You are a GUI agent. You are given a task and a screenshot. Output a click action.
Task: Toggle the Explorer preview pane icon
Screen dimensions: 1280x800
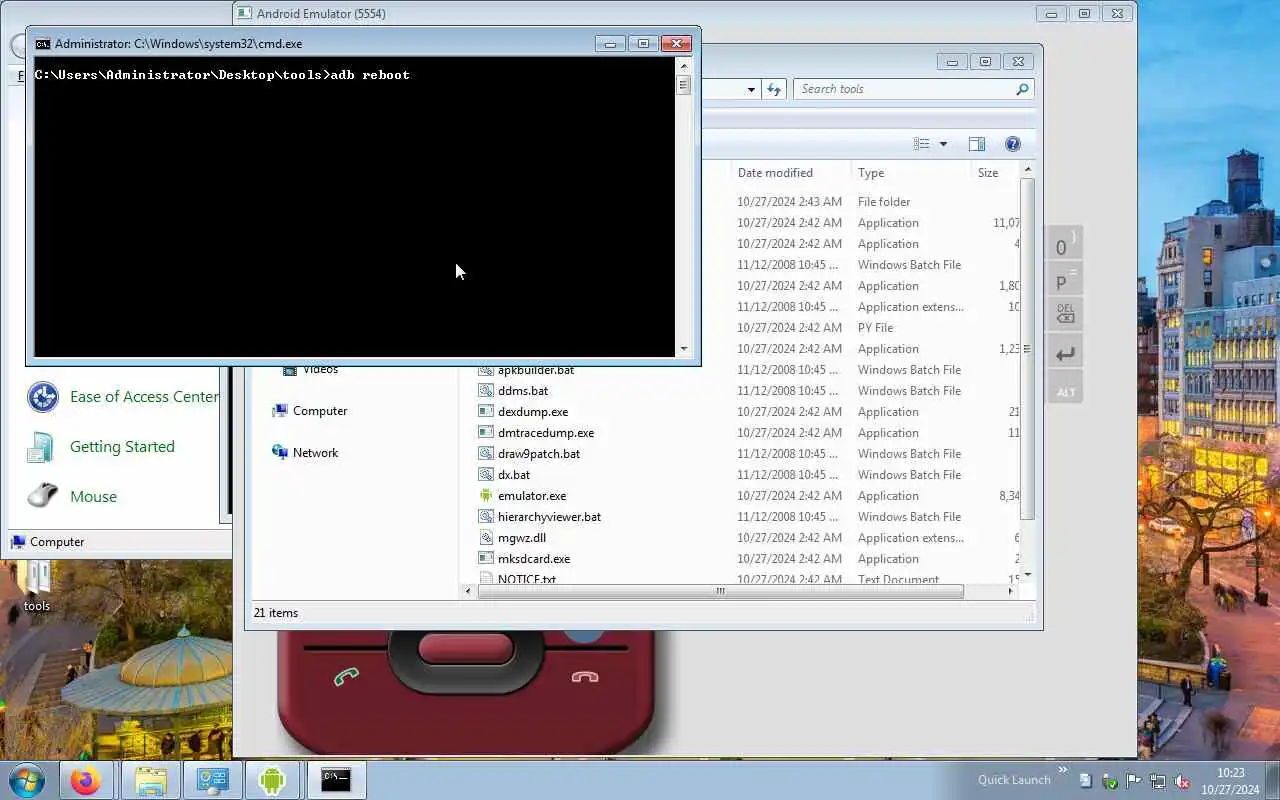977,144
